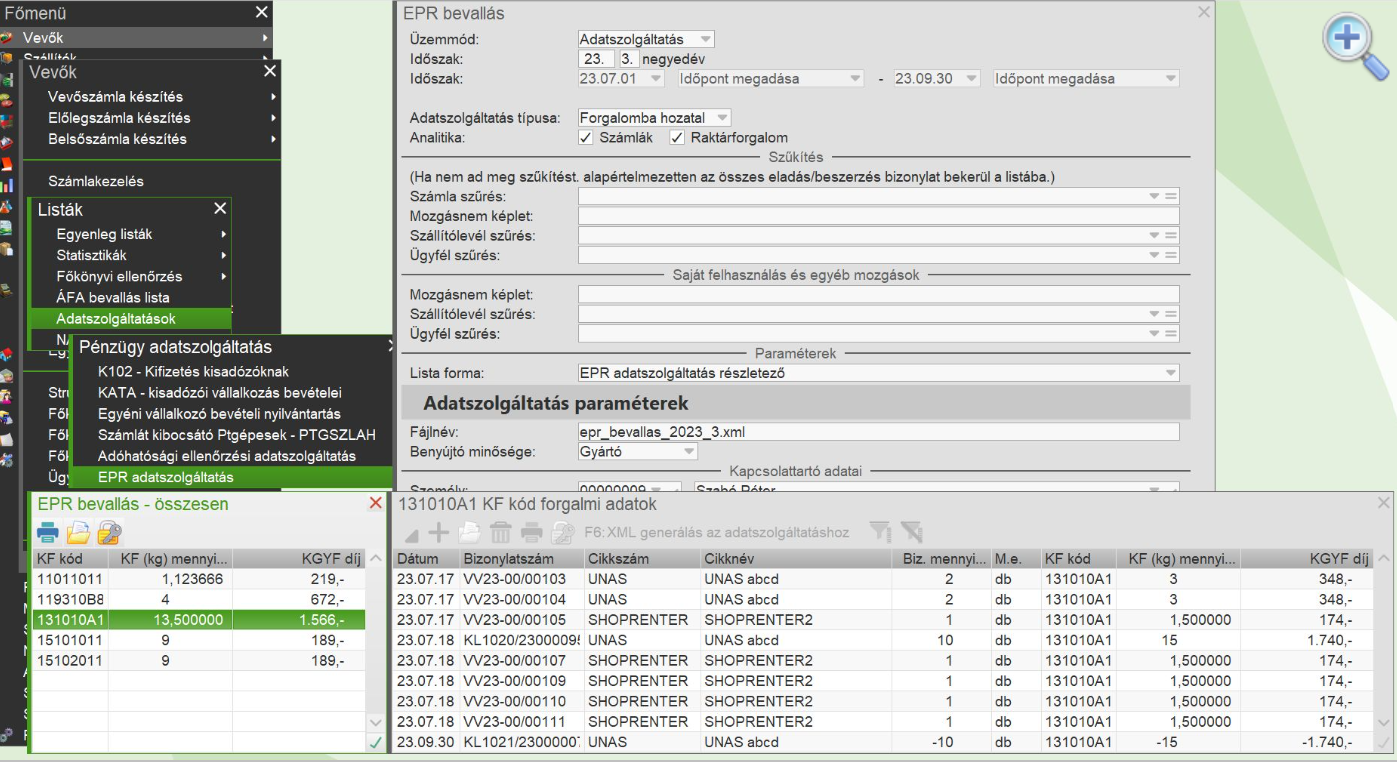Click the plus icon in forgalmi adatok toolbar
1397x762 pixels.
pos(438,533)
